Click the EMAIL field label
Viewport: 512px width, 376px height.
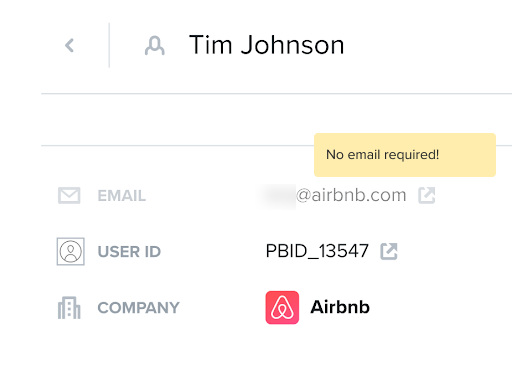tap(122, 196)
